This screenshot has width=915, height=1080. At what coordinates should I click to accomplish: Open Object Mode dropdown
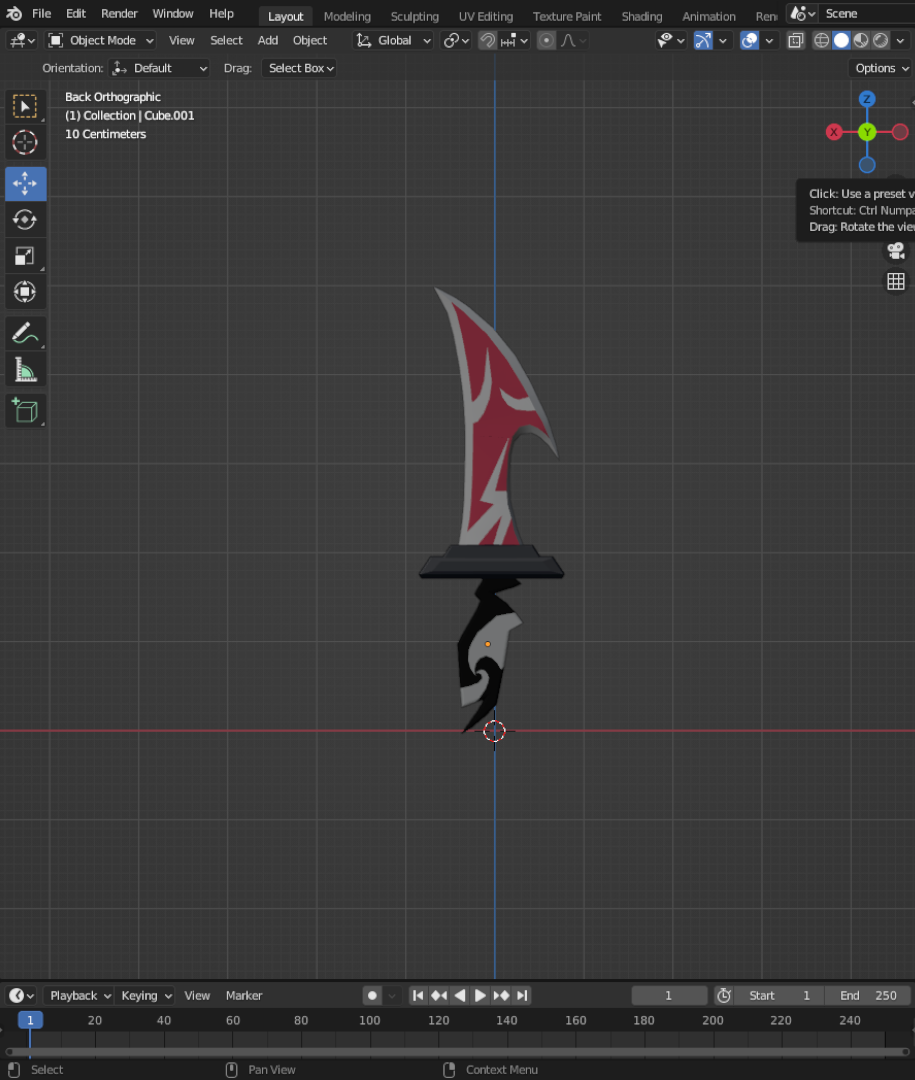101,41
